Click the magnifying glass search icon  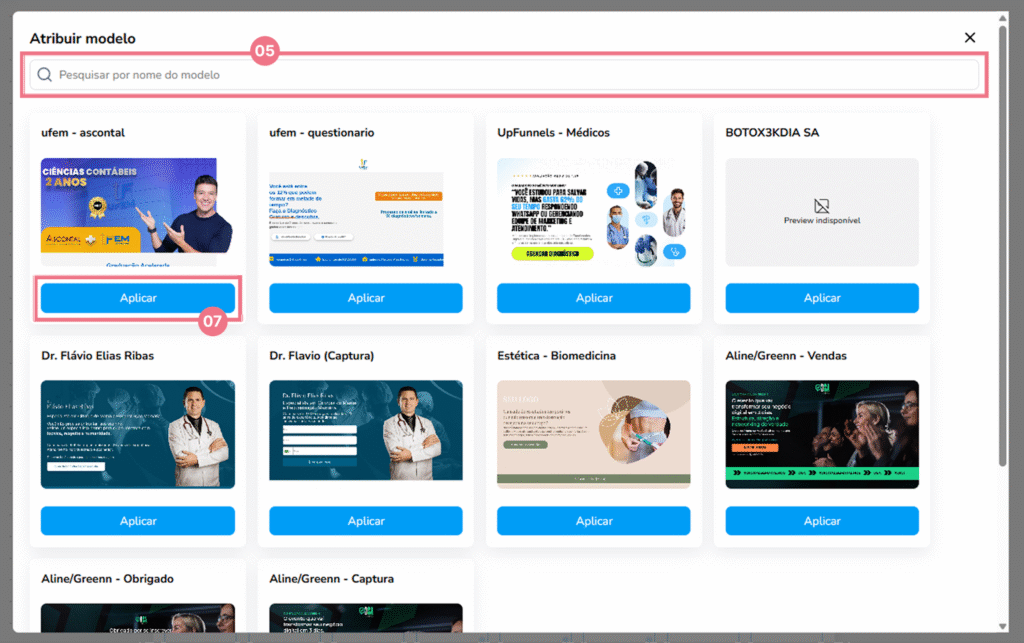pyautogui.click(x=44, y=75)
